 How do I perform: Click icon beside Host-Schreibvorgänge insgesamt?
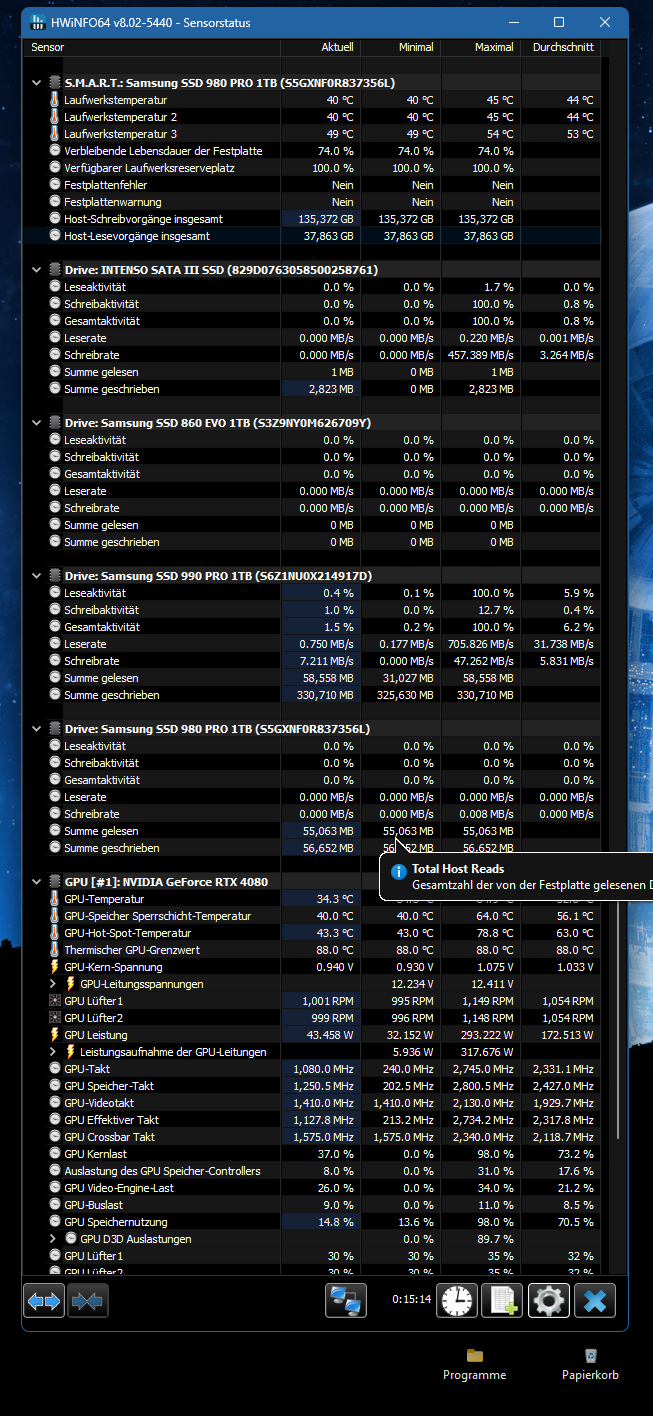pos(55,219)
